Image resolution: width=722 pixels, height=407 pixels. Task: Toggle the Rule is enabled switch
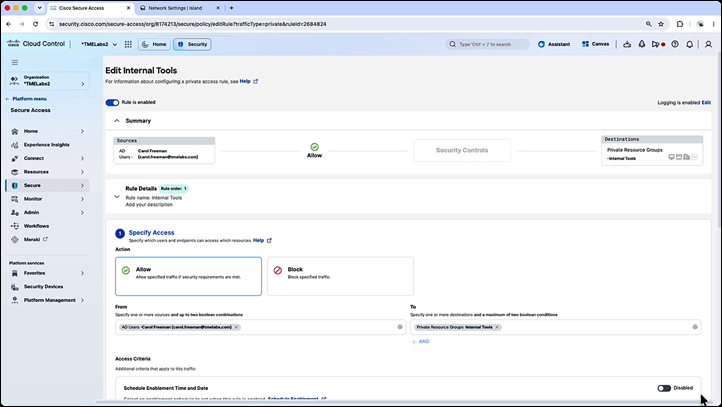pyautogui.click(x=112, y=102)
